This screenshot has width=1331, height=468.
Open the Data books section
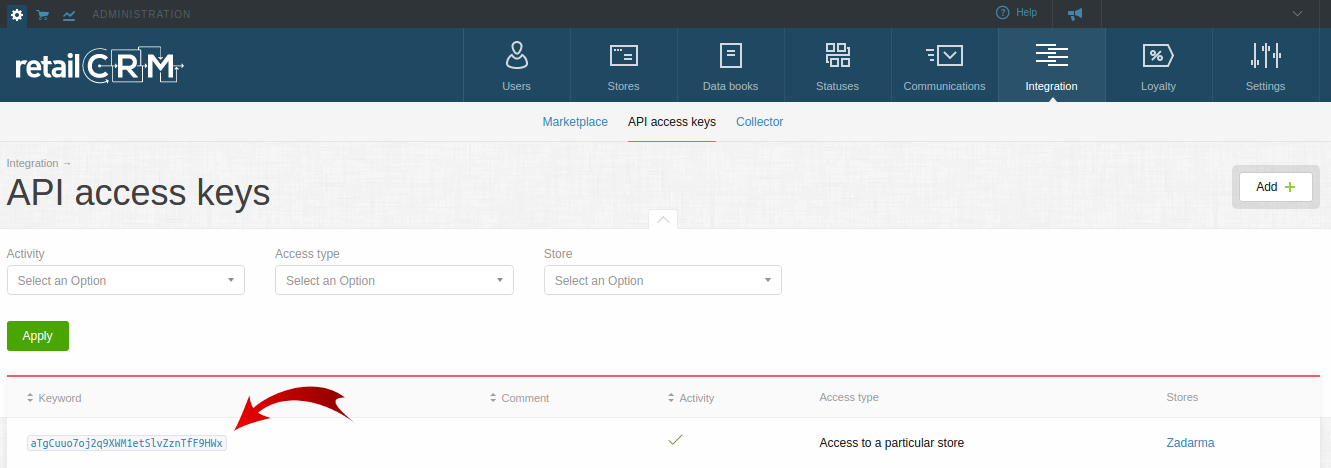click(731, 65)
